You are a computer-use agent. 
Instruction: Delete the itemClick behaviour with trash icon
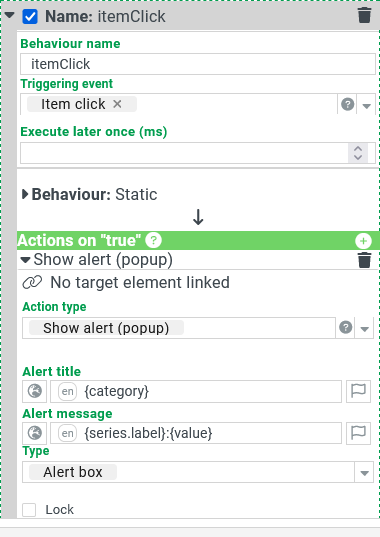(x=364, y=16)
